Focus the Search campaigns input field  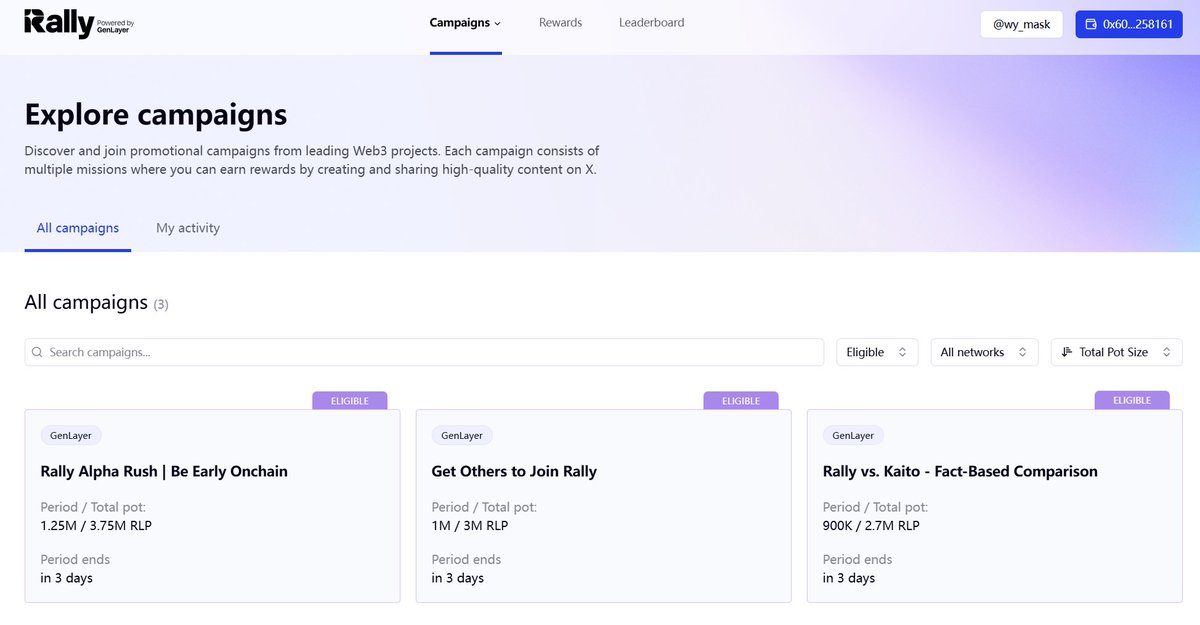point(430,352)
